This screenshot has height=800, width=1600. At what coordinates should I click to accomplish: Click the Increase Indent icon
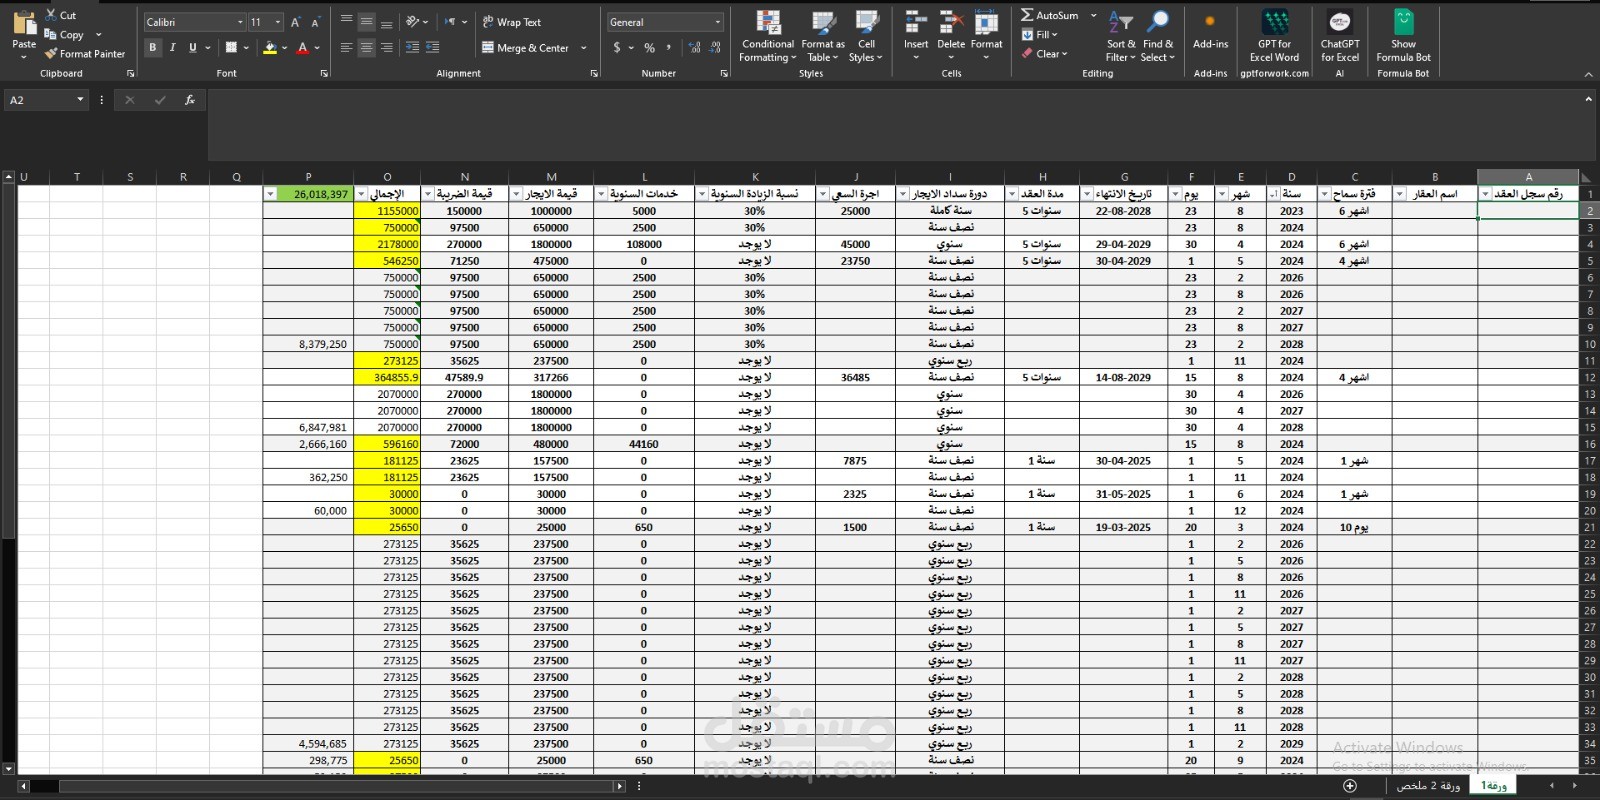tap(432, 47)
